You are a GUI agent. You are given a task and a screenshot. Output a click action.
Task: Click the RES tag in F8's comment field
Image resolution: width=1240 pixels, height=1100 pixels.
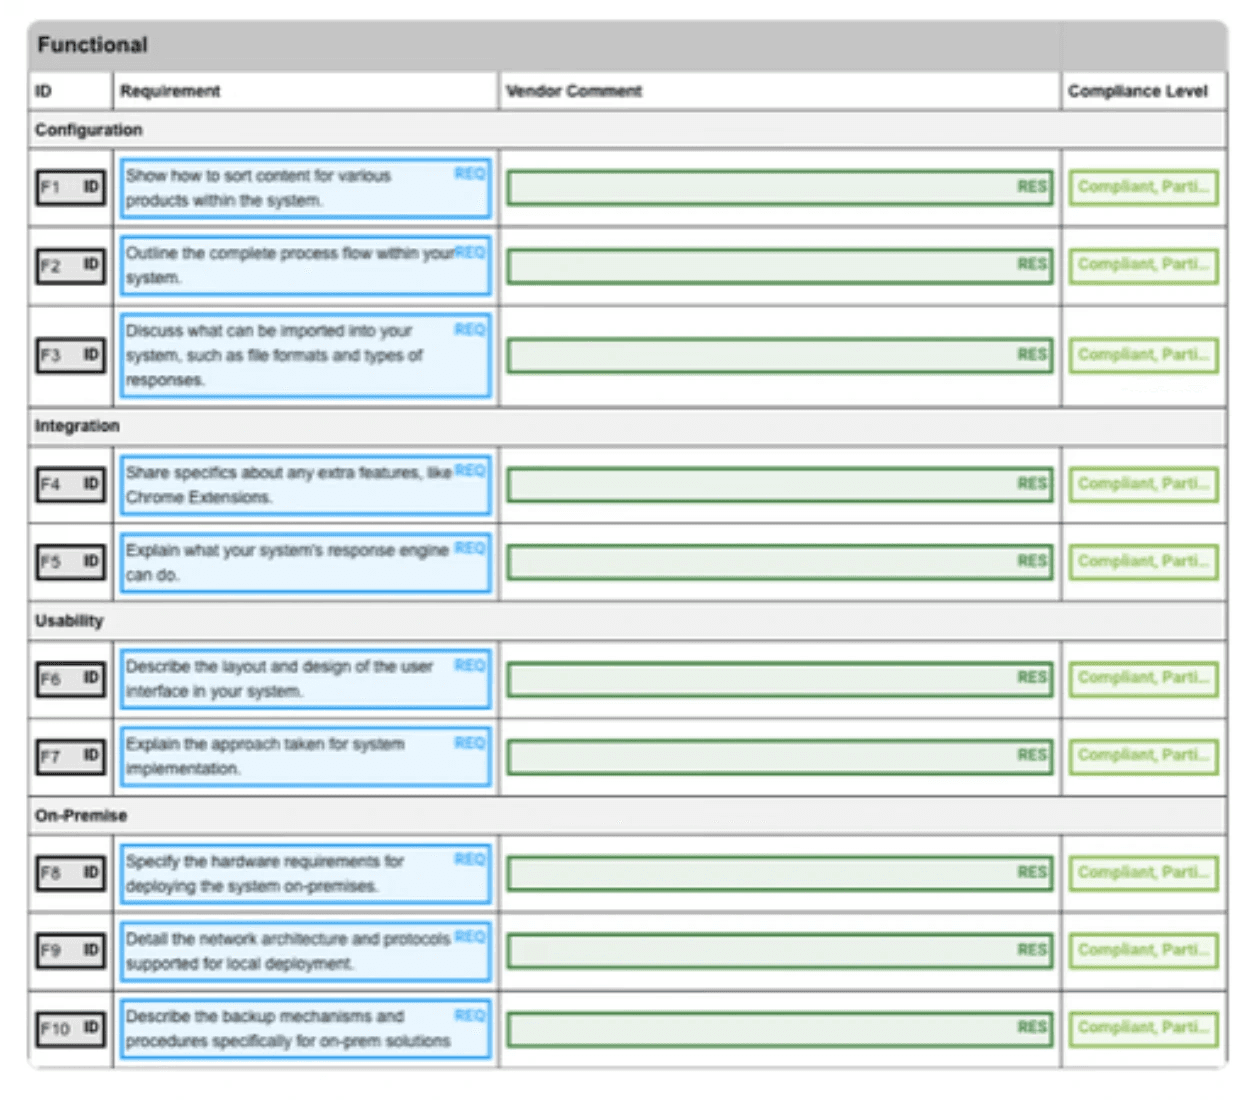1032,871
